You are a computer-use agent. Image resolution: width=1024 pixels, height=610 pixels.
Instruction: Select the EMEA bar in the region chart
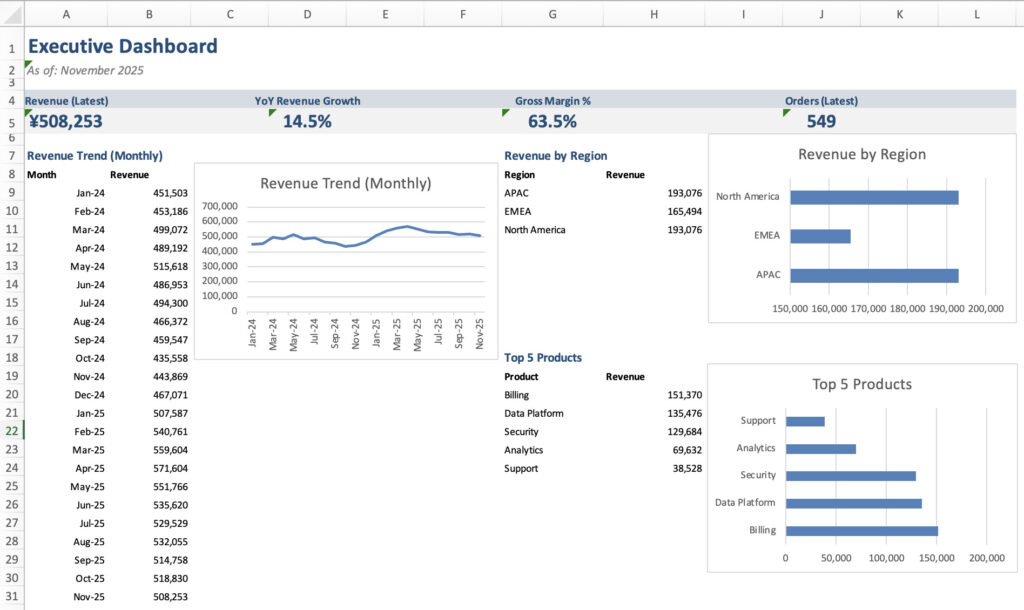click(820, 236)
